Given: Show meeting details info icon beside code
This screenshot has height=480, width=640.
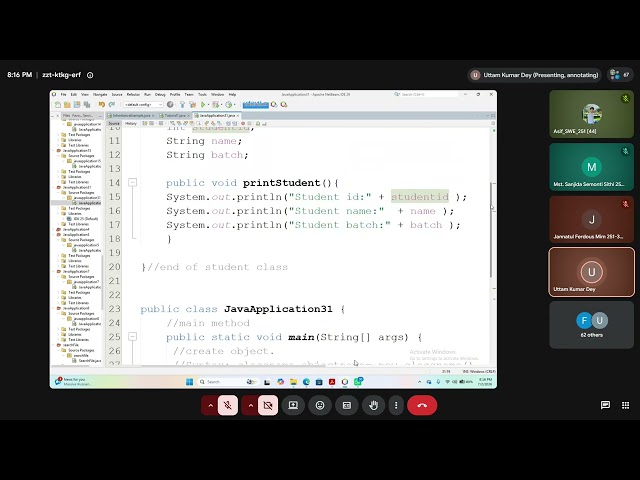Looking at the screenshot, I should [x=90, y=75].
